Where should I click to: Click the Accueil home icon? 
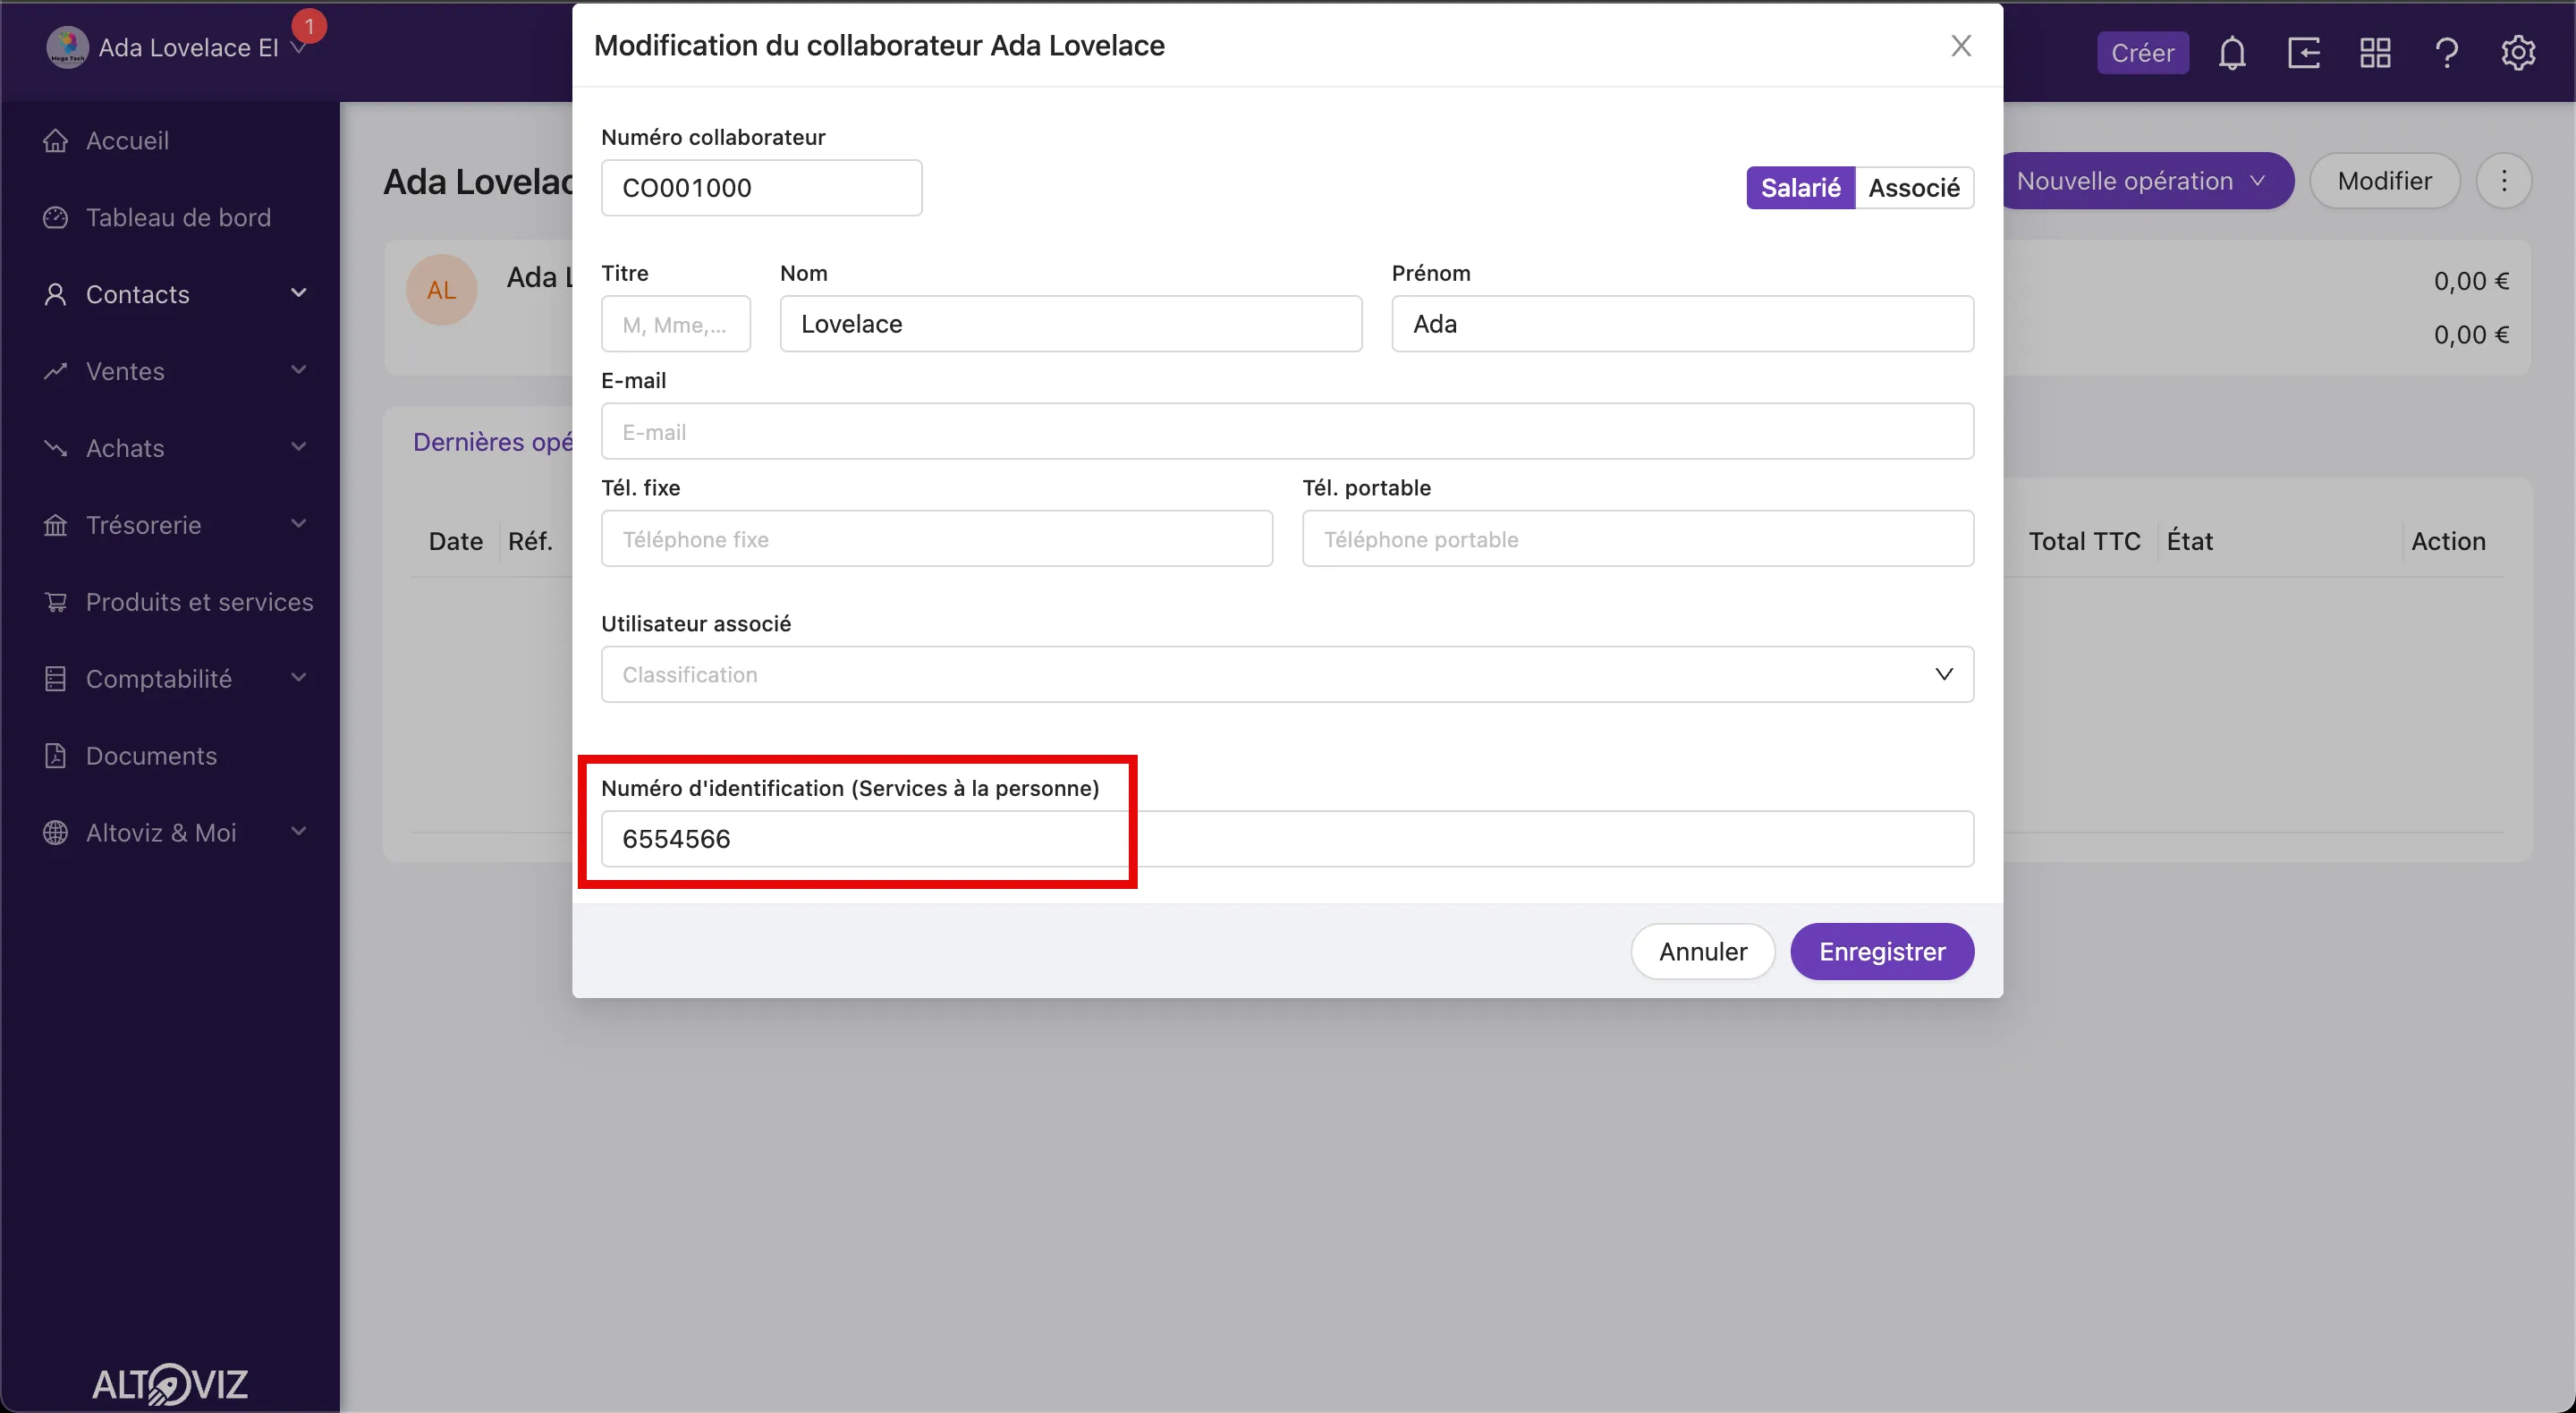tap(56, 141)
